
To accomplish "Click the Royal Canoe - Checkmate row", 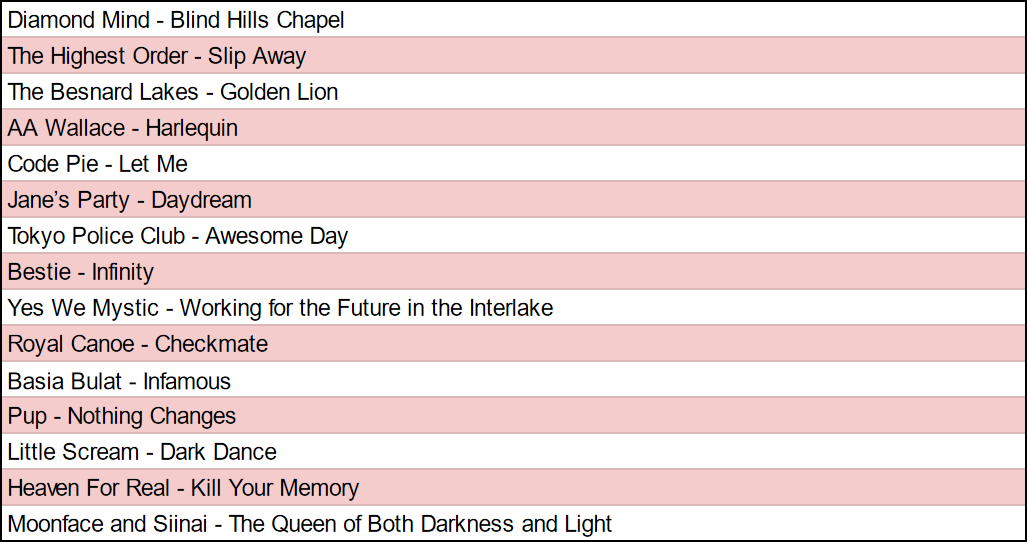I will click(x=138, y=344).
